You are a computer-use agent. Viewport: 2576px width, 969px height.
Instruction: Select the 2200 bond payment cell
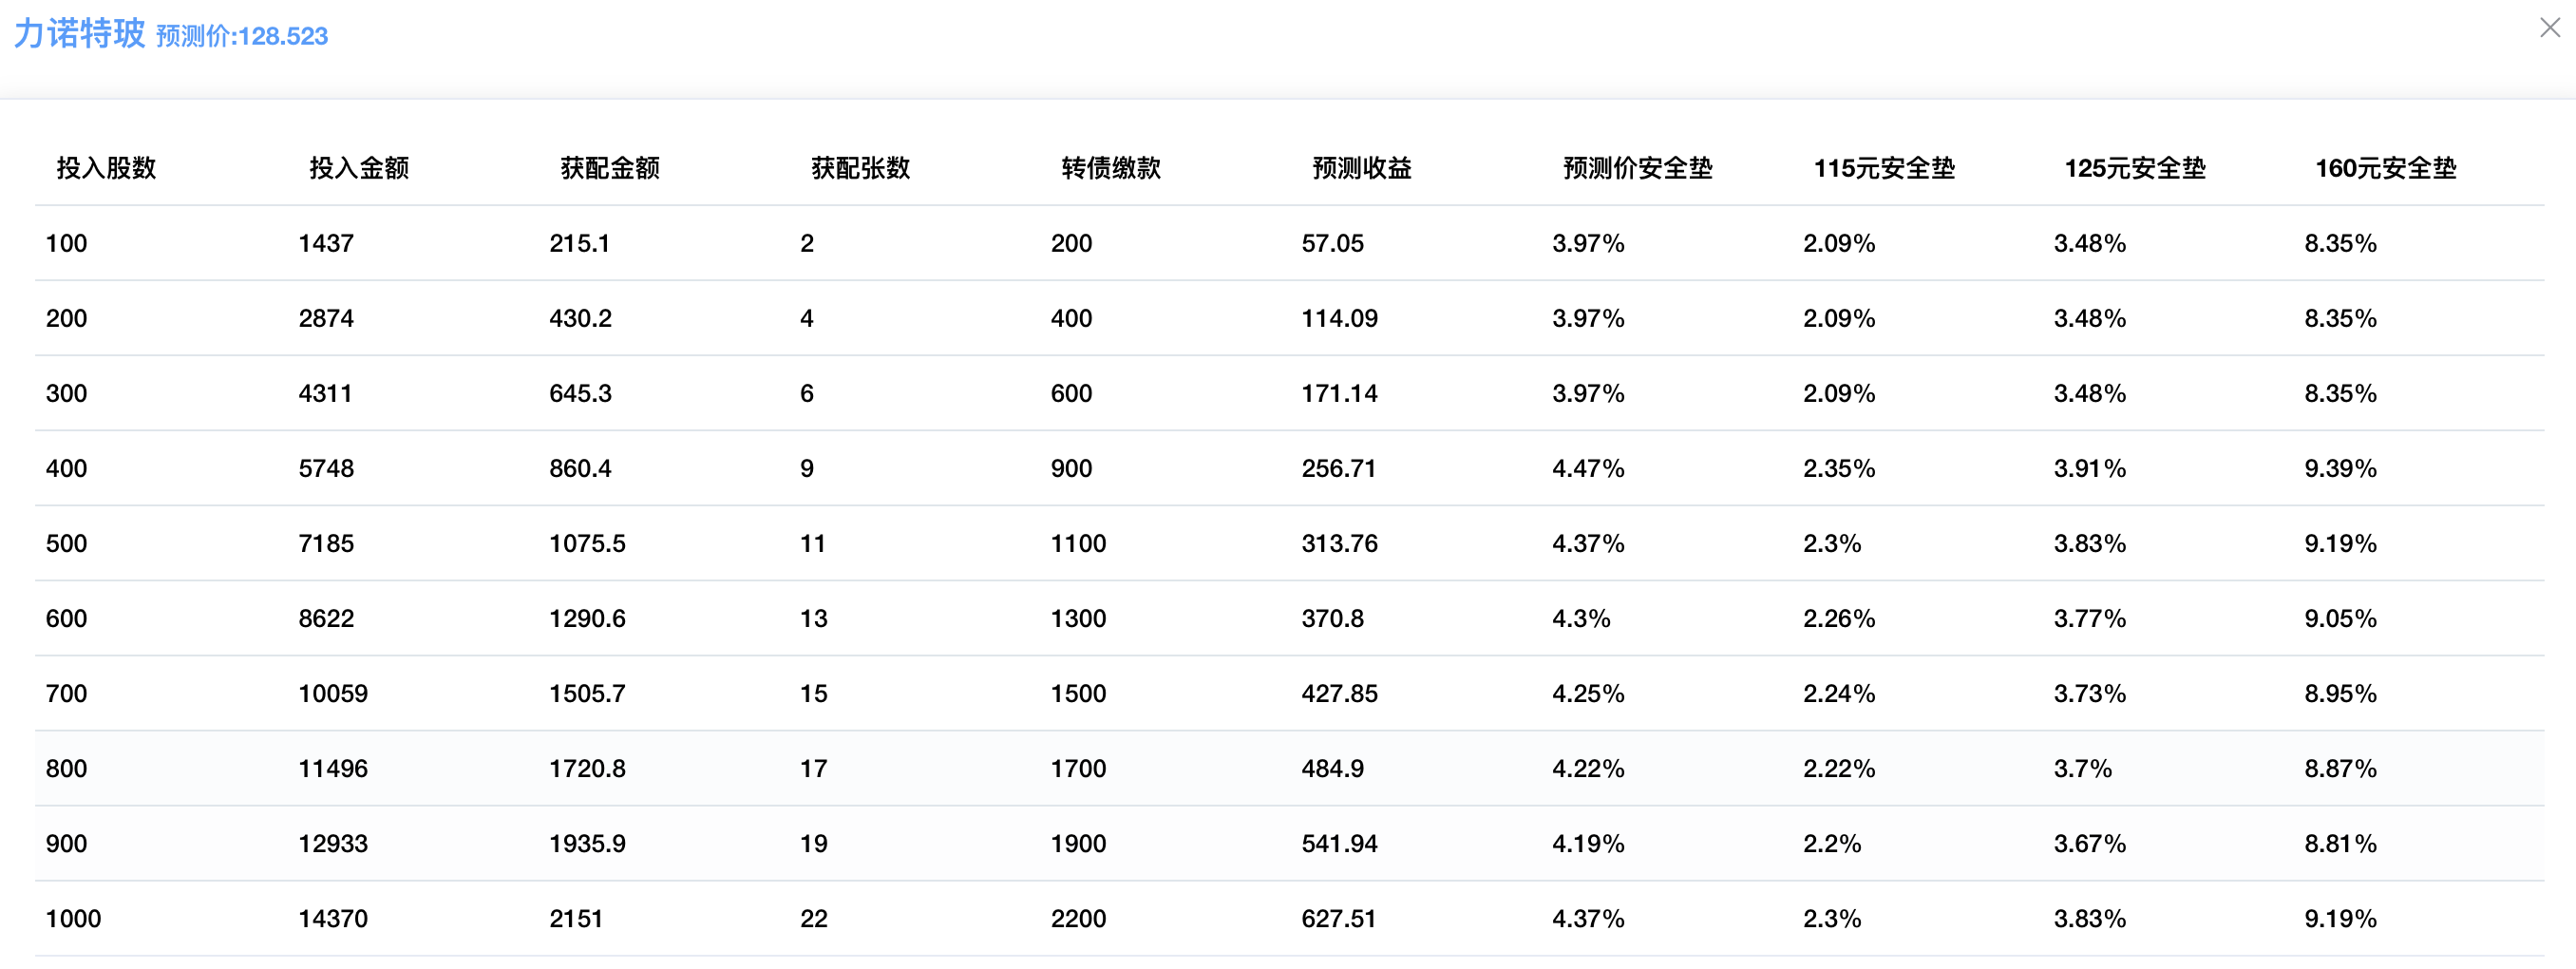[x=1078, y=918]
